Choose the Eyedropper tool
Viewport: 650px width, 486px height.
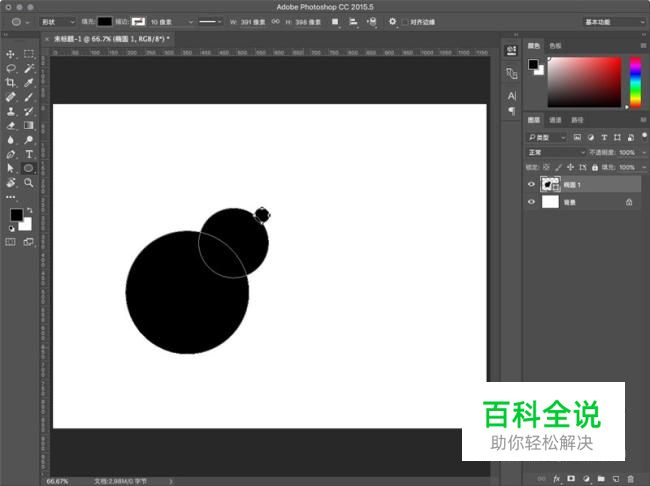point(29,83)
